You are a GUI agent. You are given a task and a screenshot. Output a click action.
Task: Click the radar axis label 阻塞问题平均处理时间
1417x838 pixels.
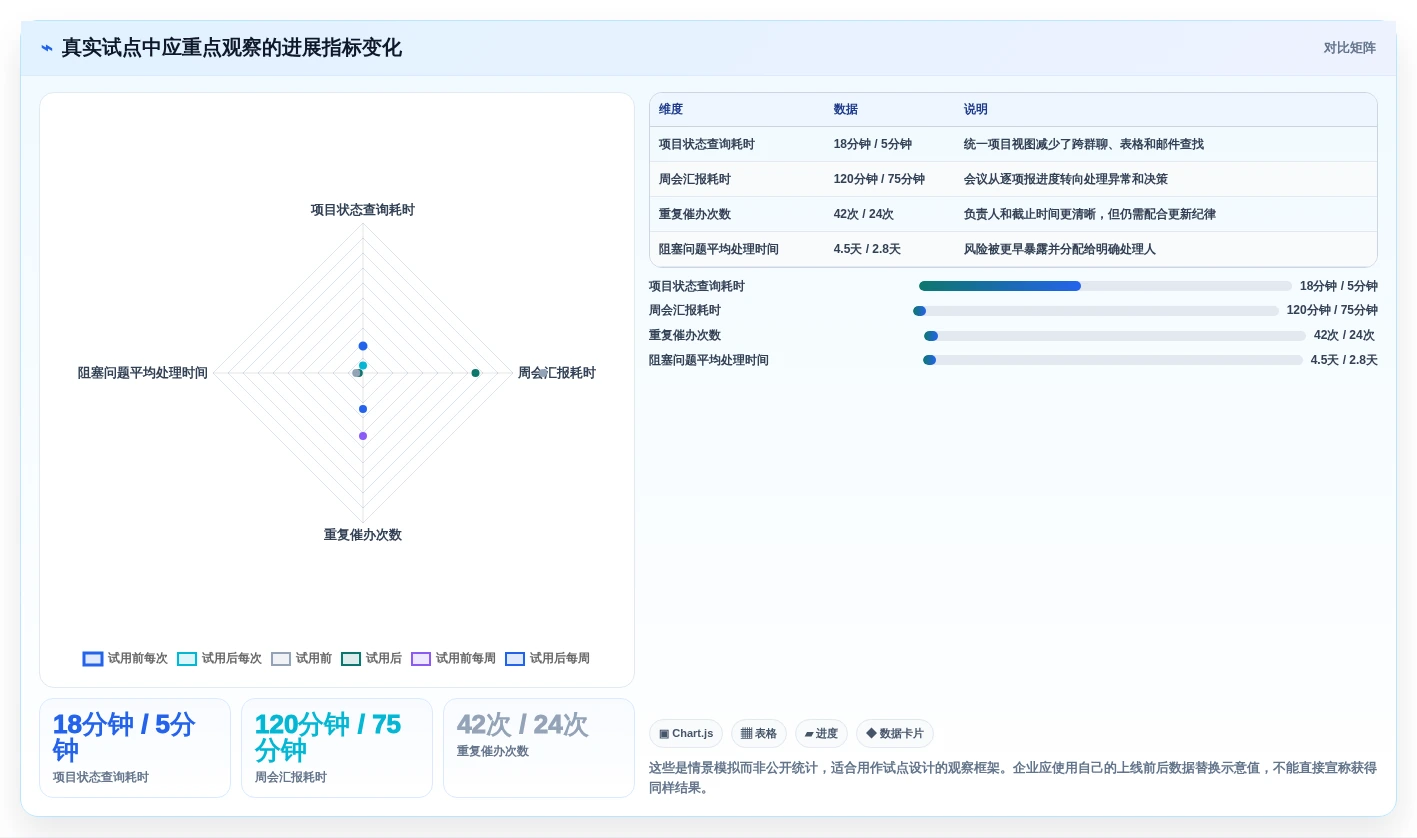click(x=143, y=373)
